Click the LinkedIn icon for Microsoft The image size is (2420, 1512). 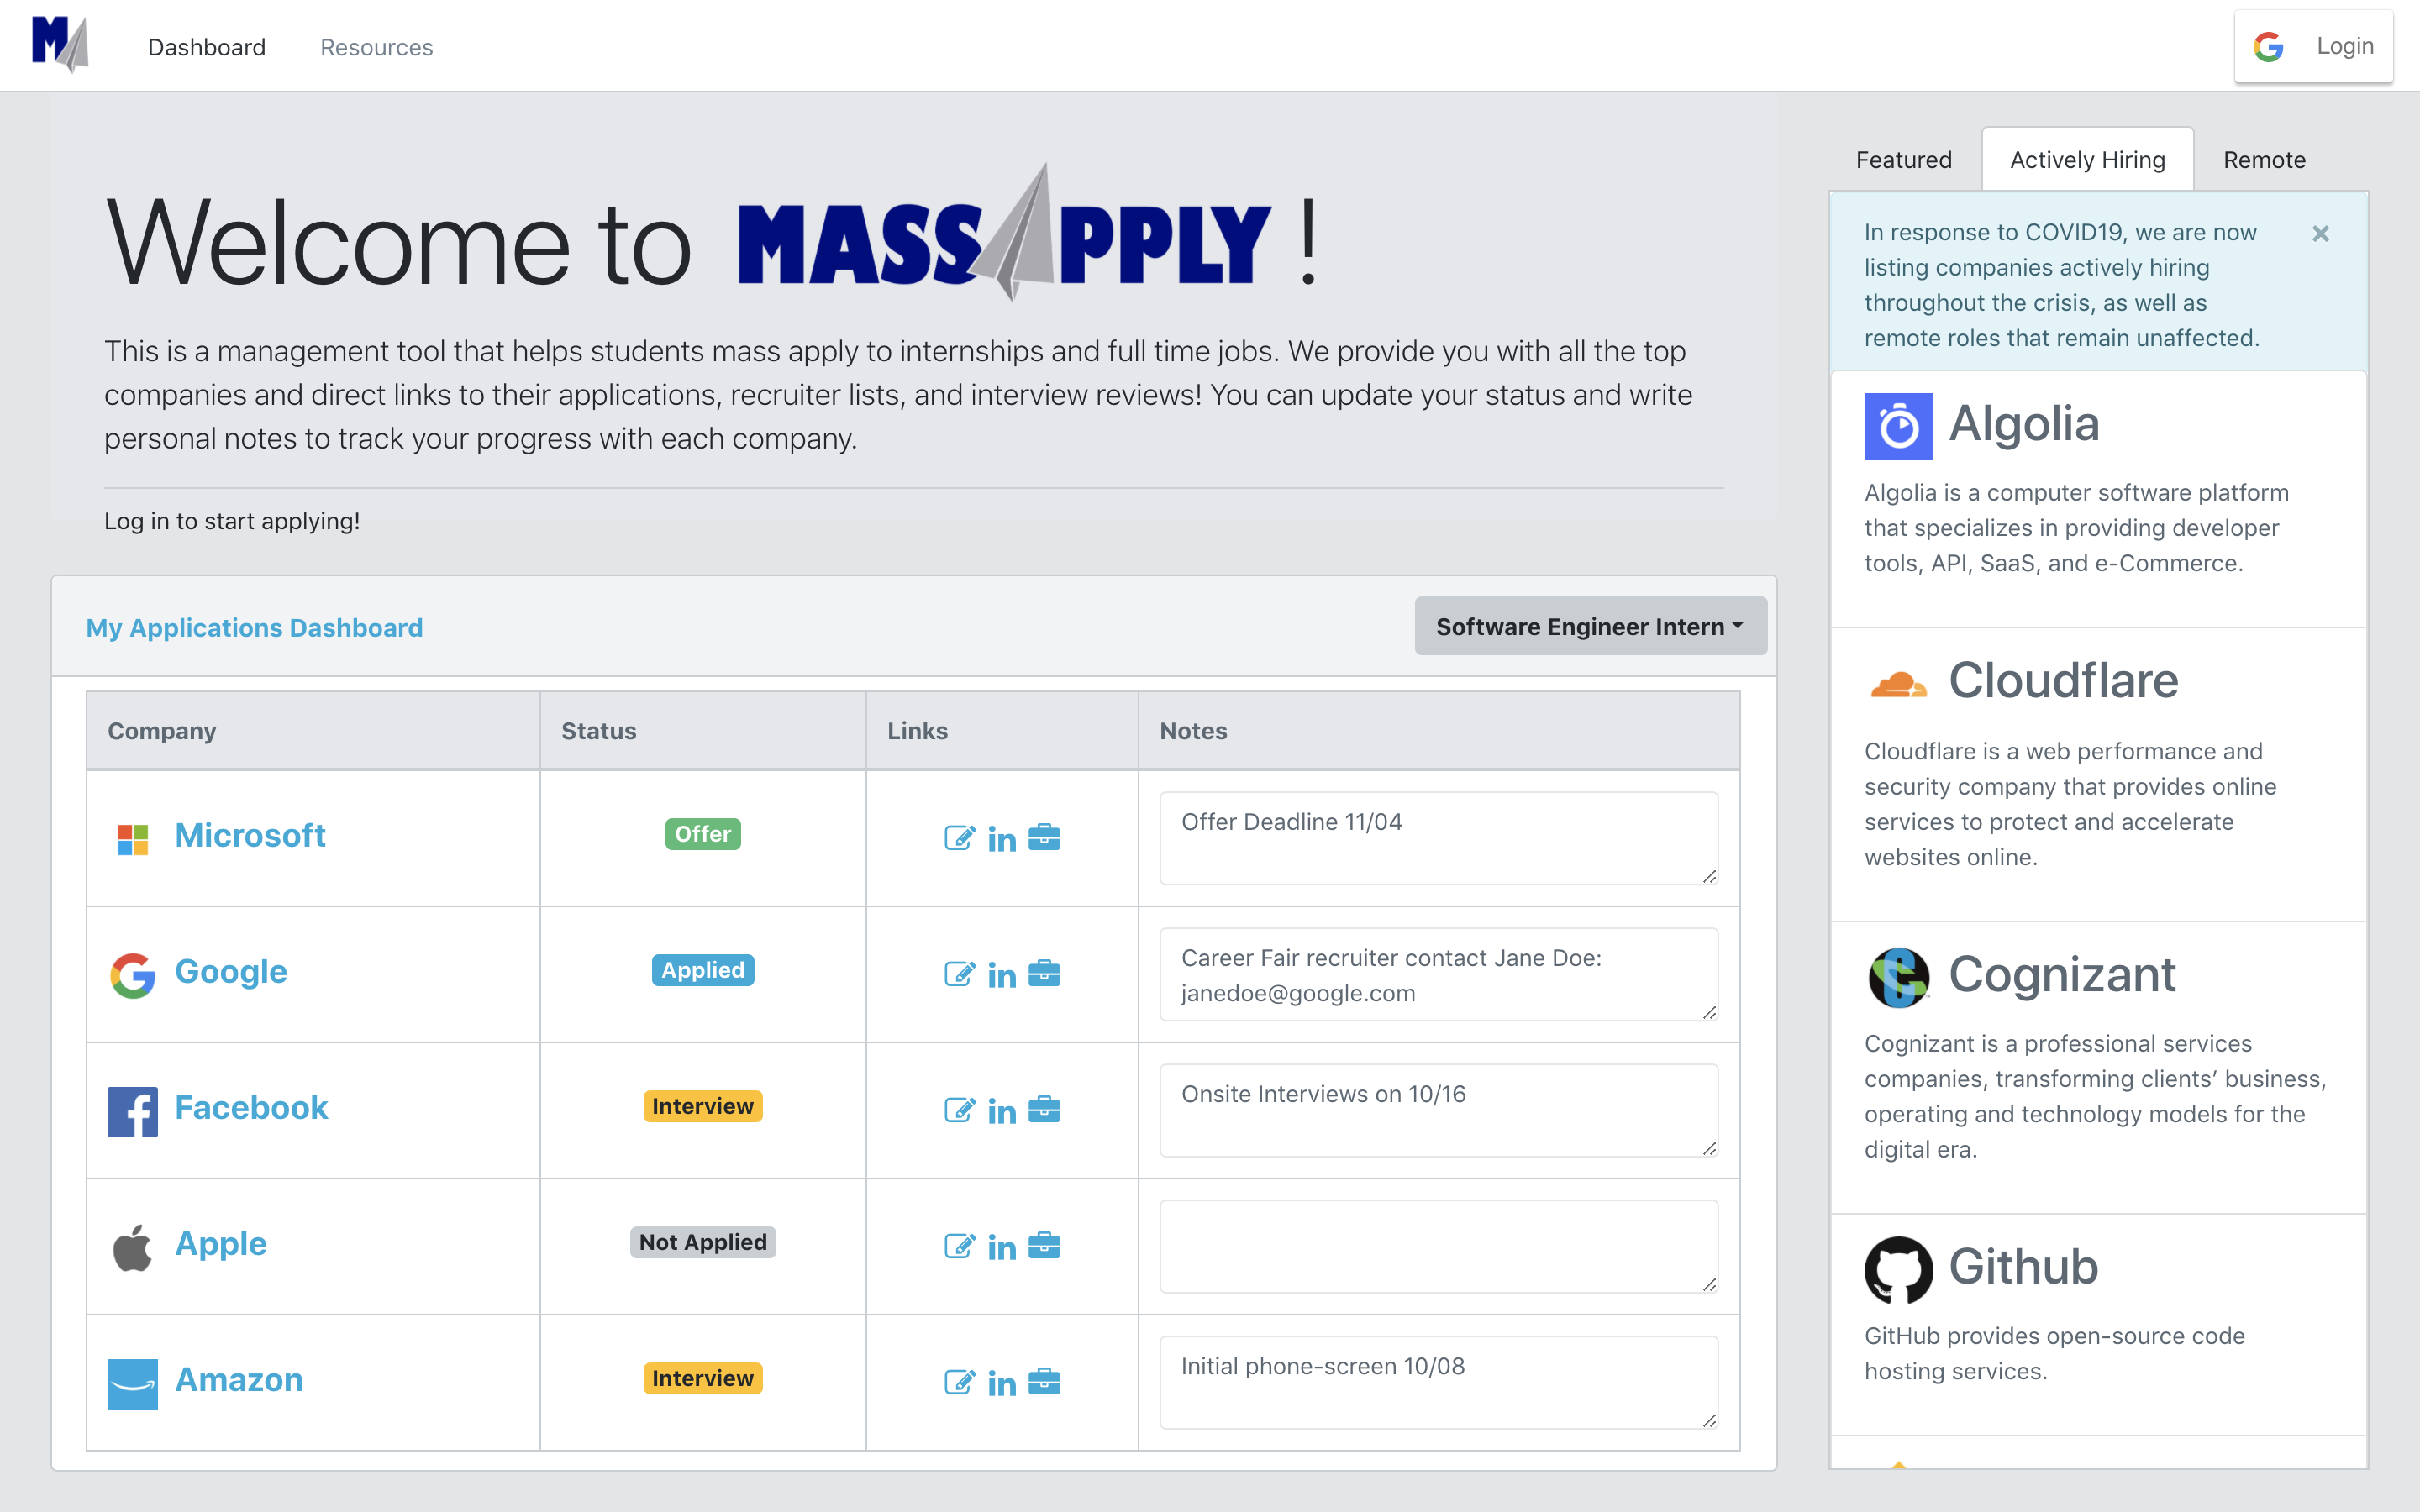click(x=1000, y=837)
